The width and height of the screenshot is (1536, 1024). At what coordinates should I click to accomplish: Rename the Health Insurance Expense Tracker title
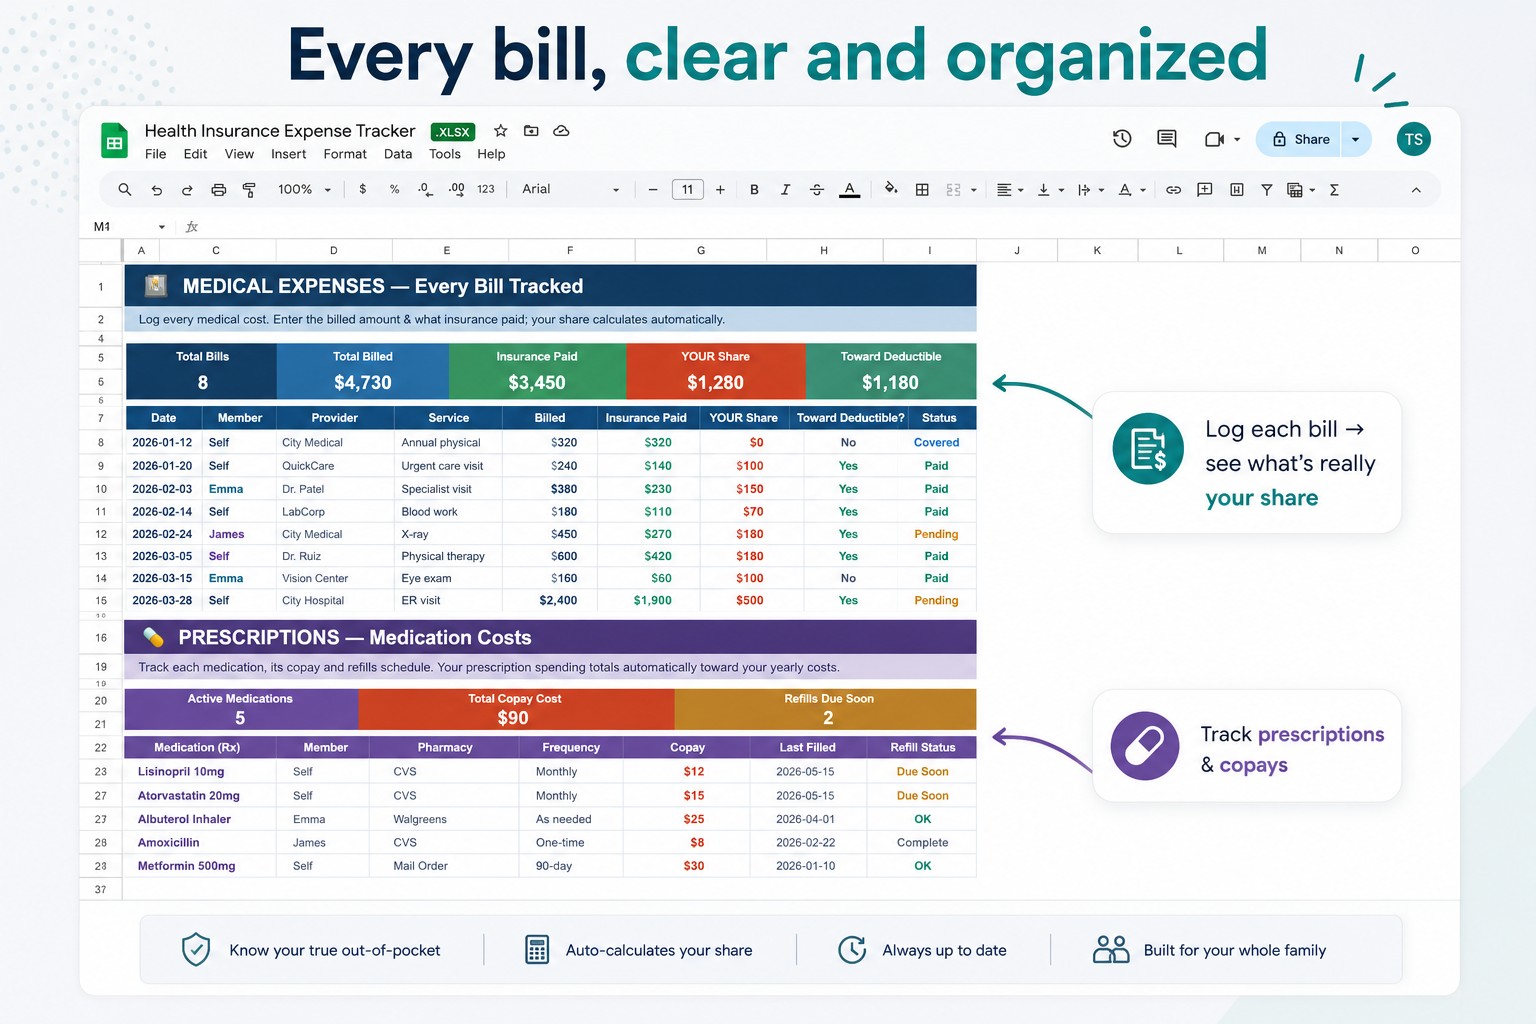[x=280, y=131]
